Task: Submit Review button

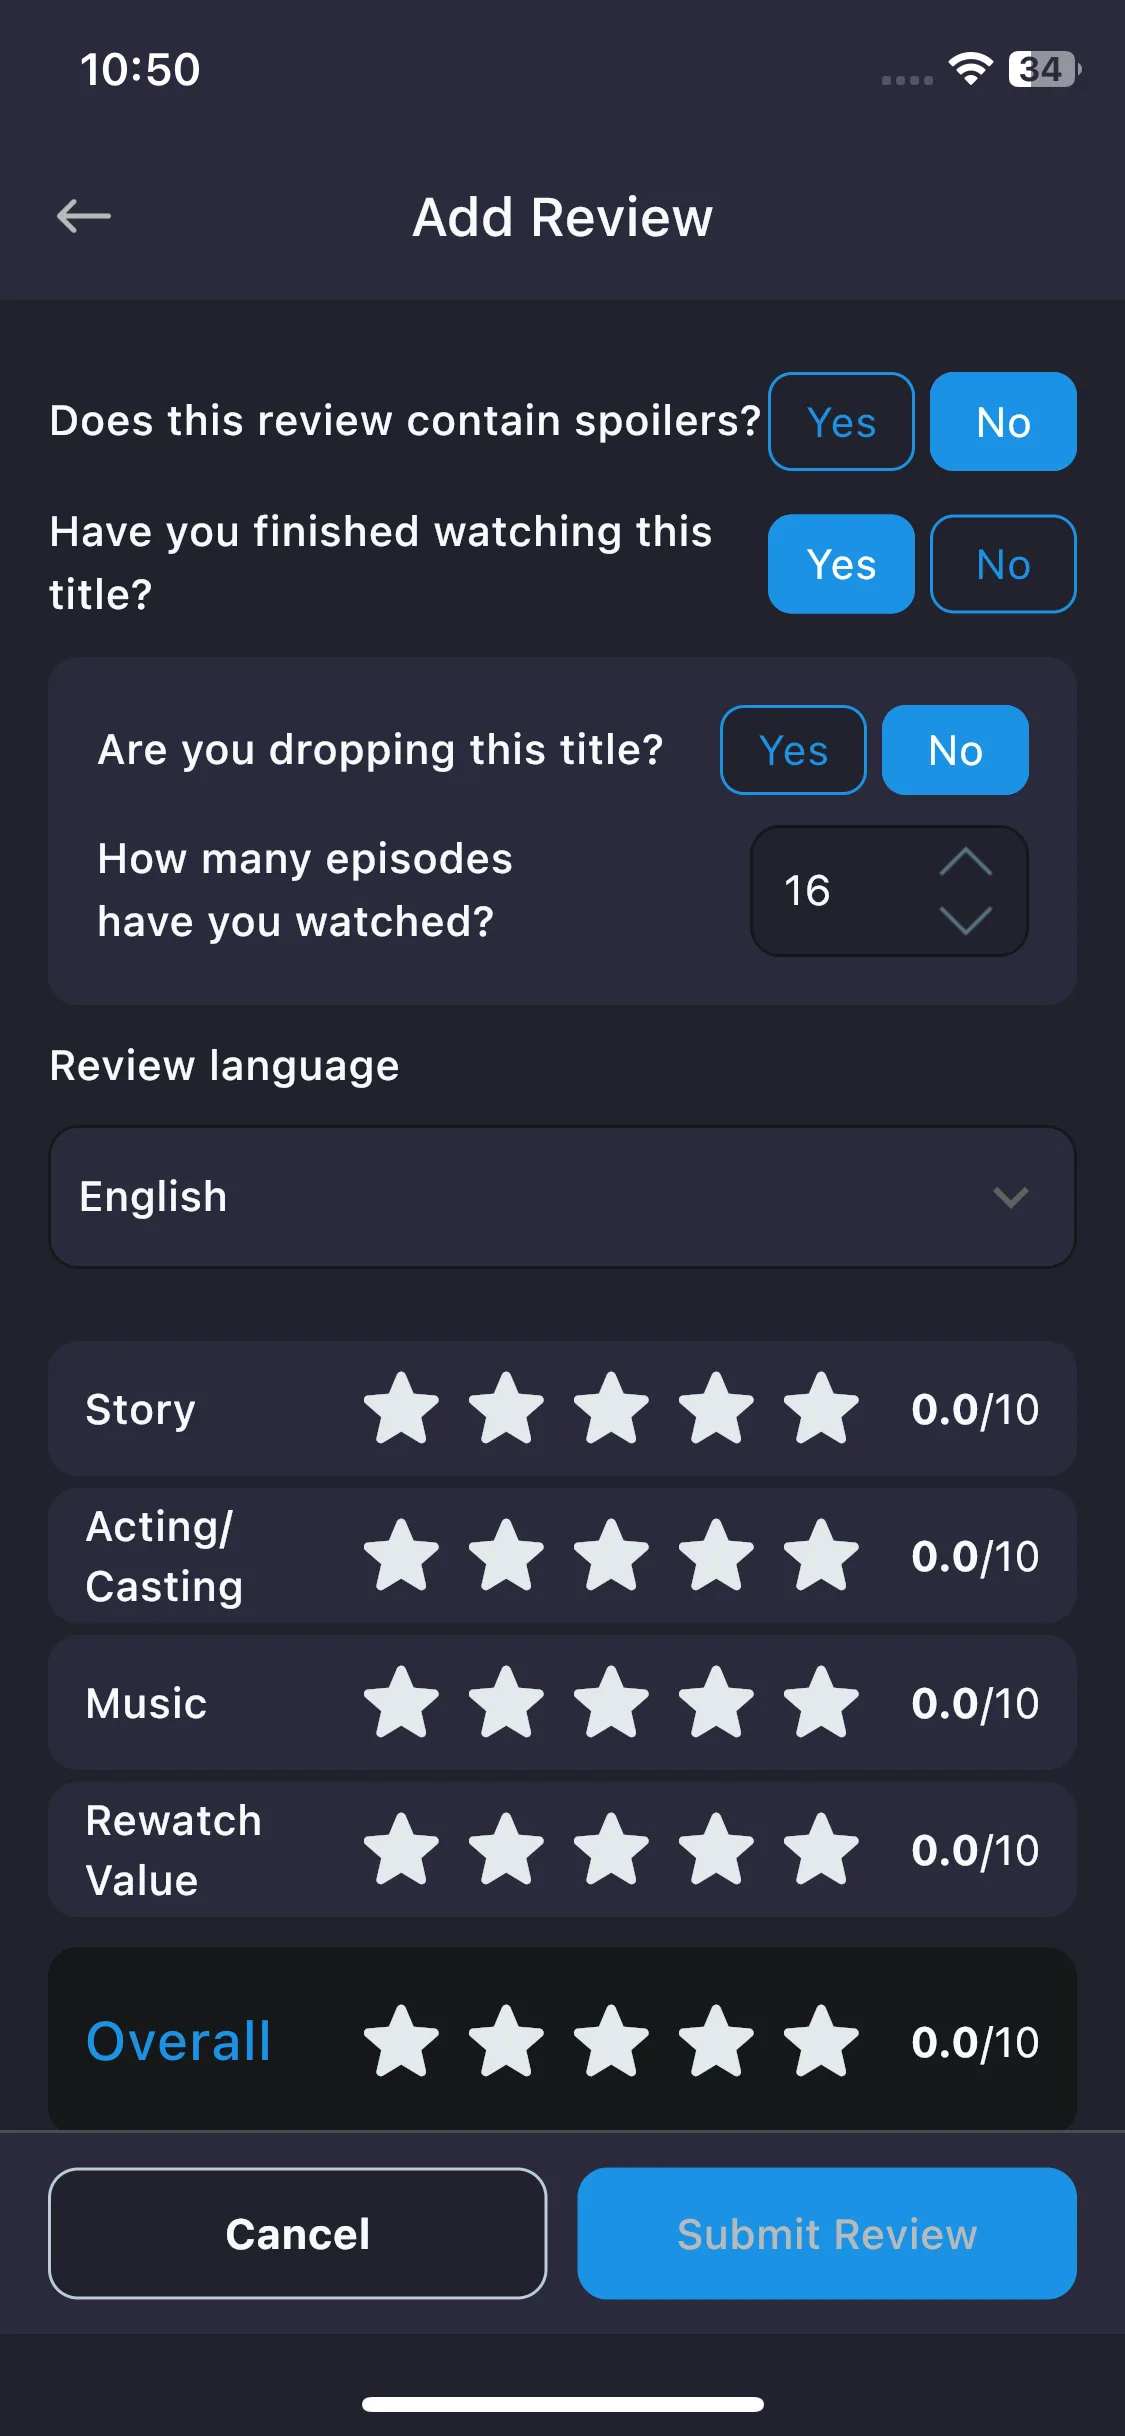Action: pyautogui.click(x=827, y=2233)
